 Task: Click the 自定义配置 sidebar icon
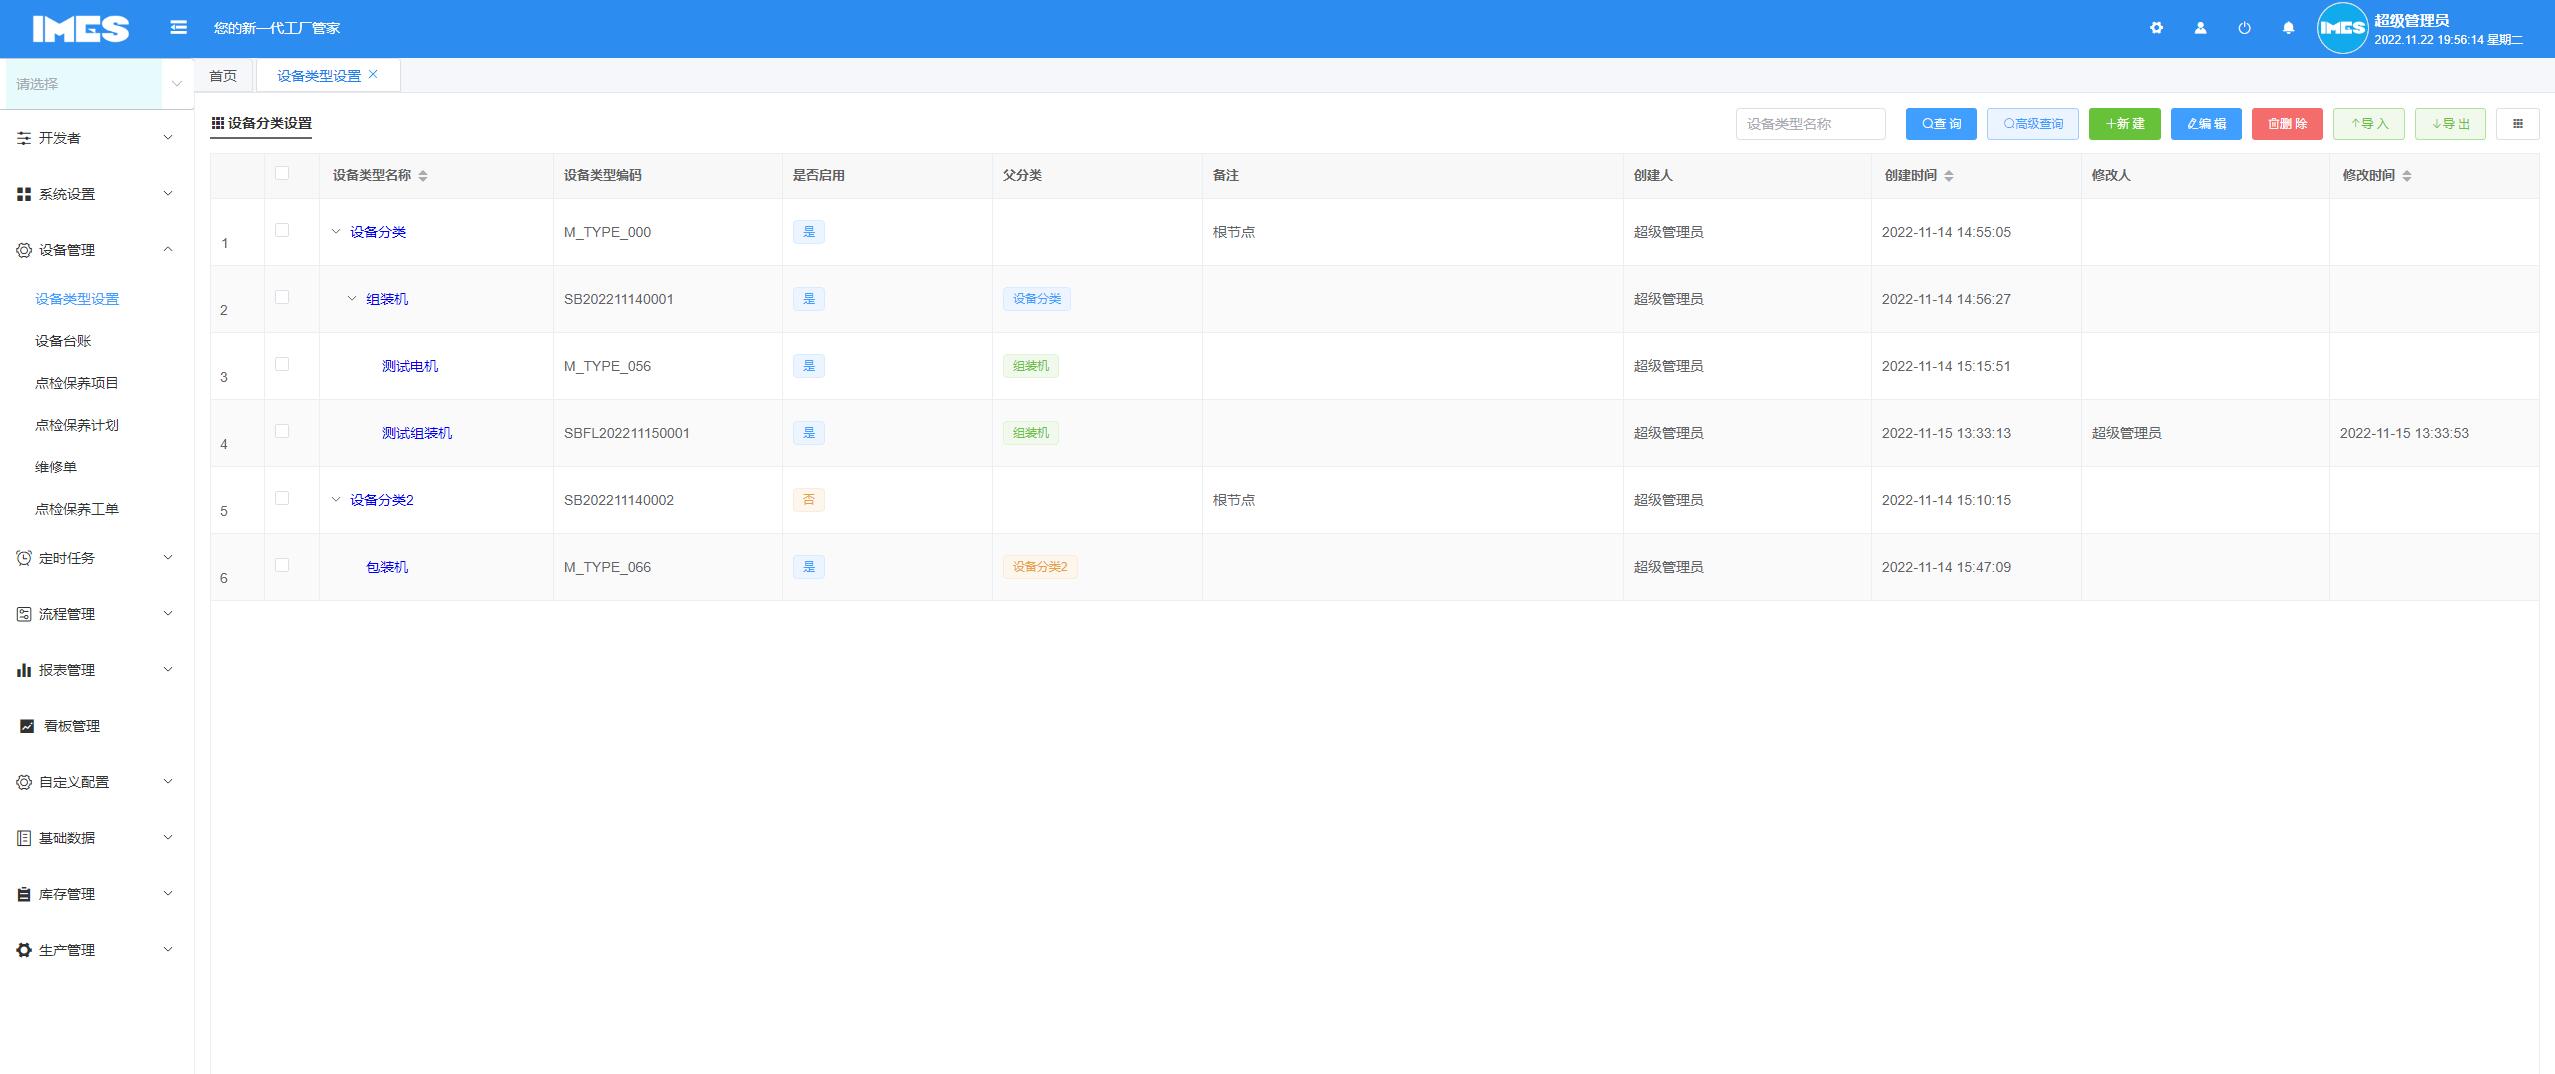24,782
